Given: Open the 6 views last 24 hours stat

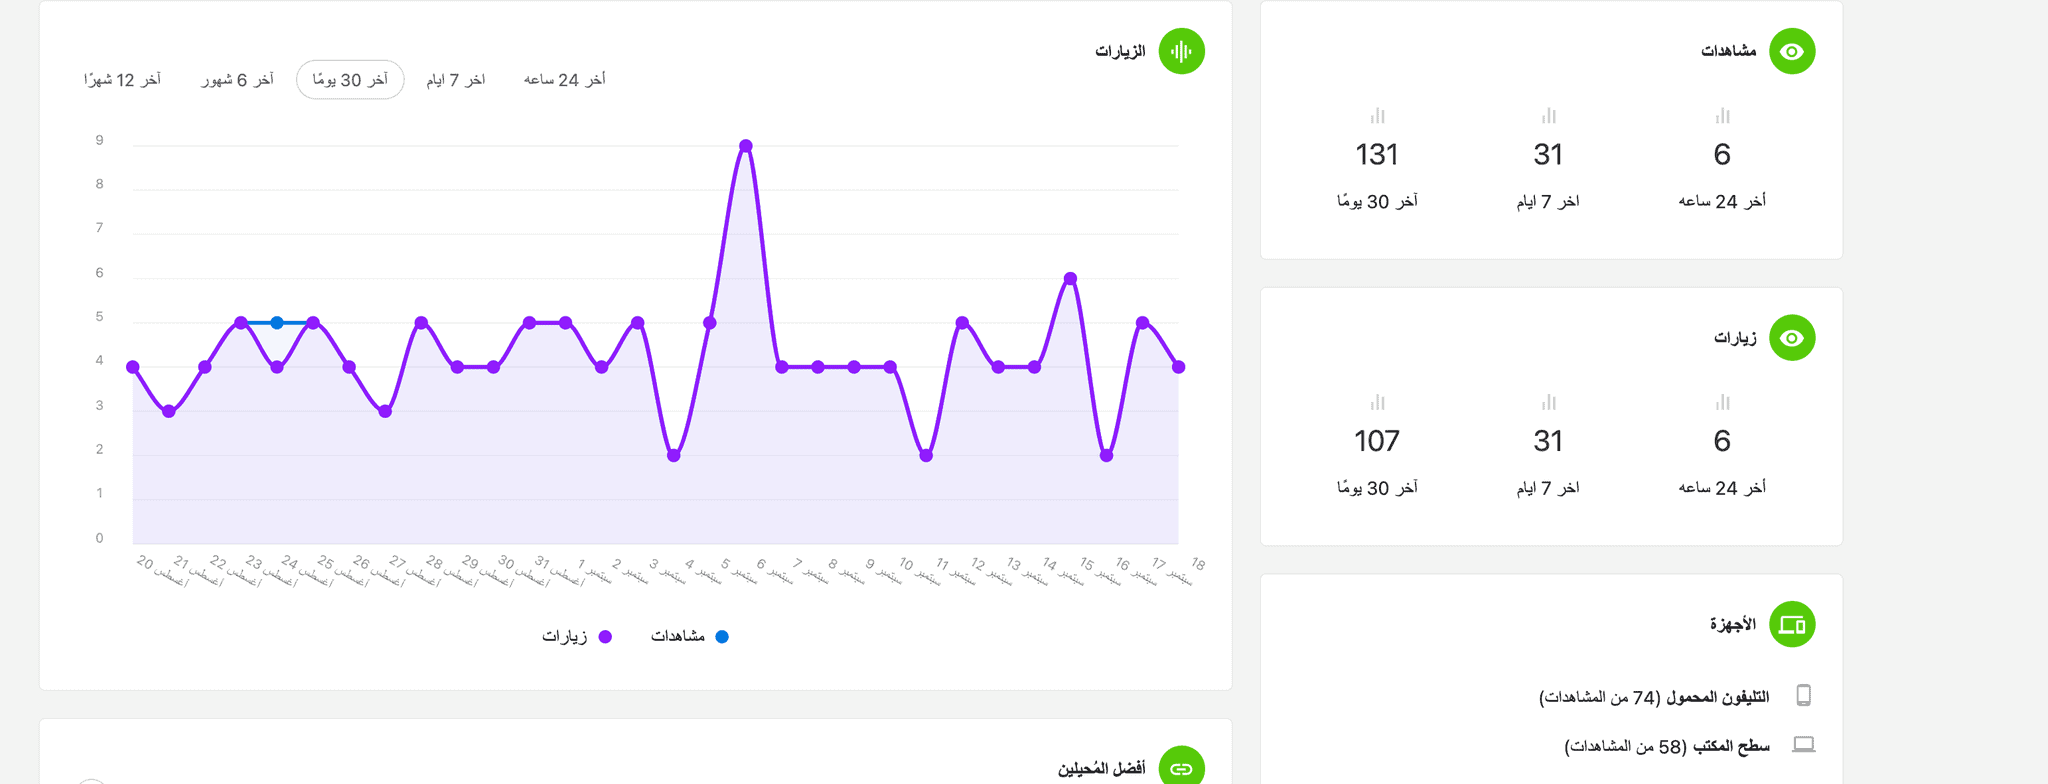Looking at the screenshot, I should click(1721, 157).
